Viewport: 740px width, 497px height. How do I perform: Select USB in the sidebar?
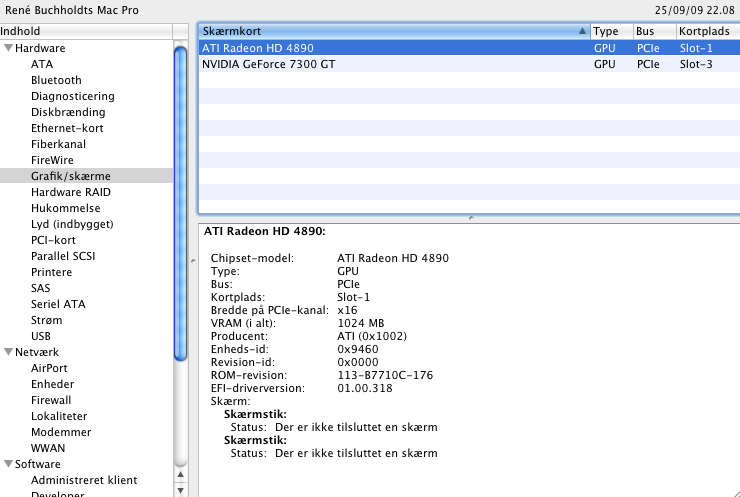tap(41, 336)
